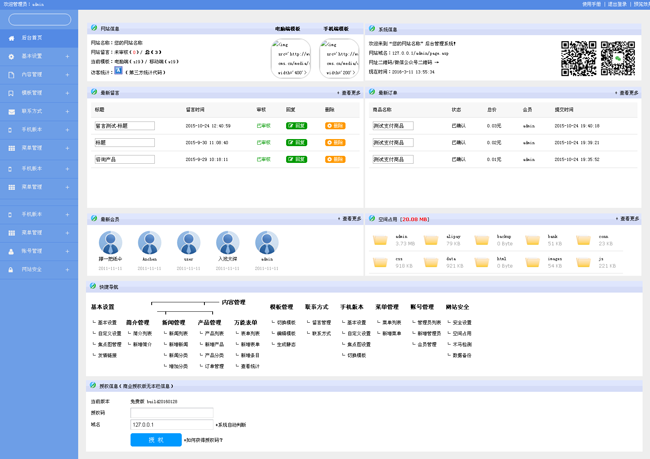The image size is (650, 459).
Task: Open the alipay folder icon
Action: pyautogui.click(x=430, y=240)
